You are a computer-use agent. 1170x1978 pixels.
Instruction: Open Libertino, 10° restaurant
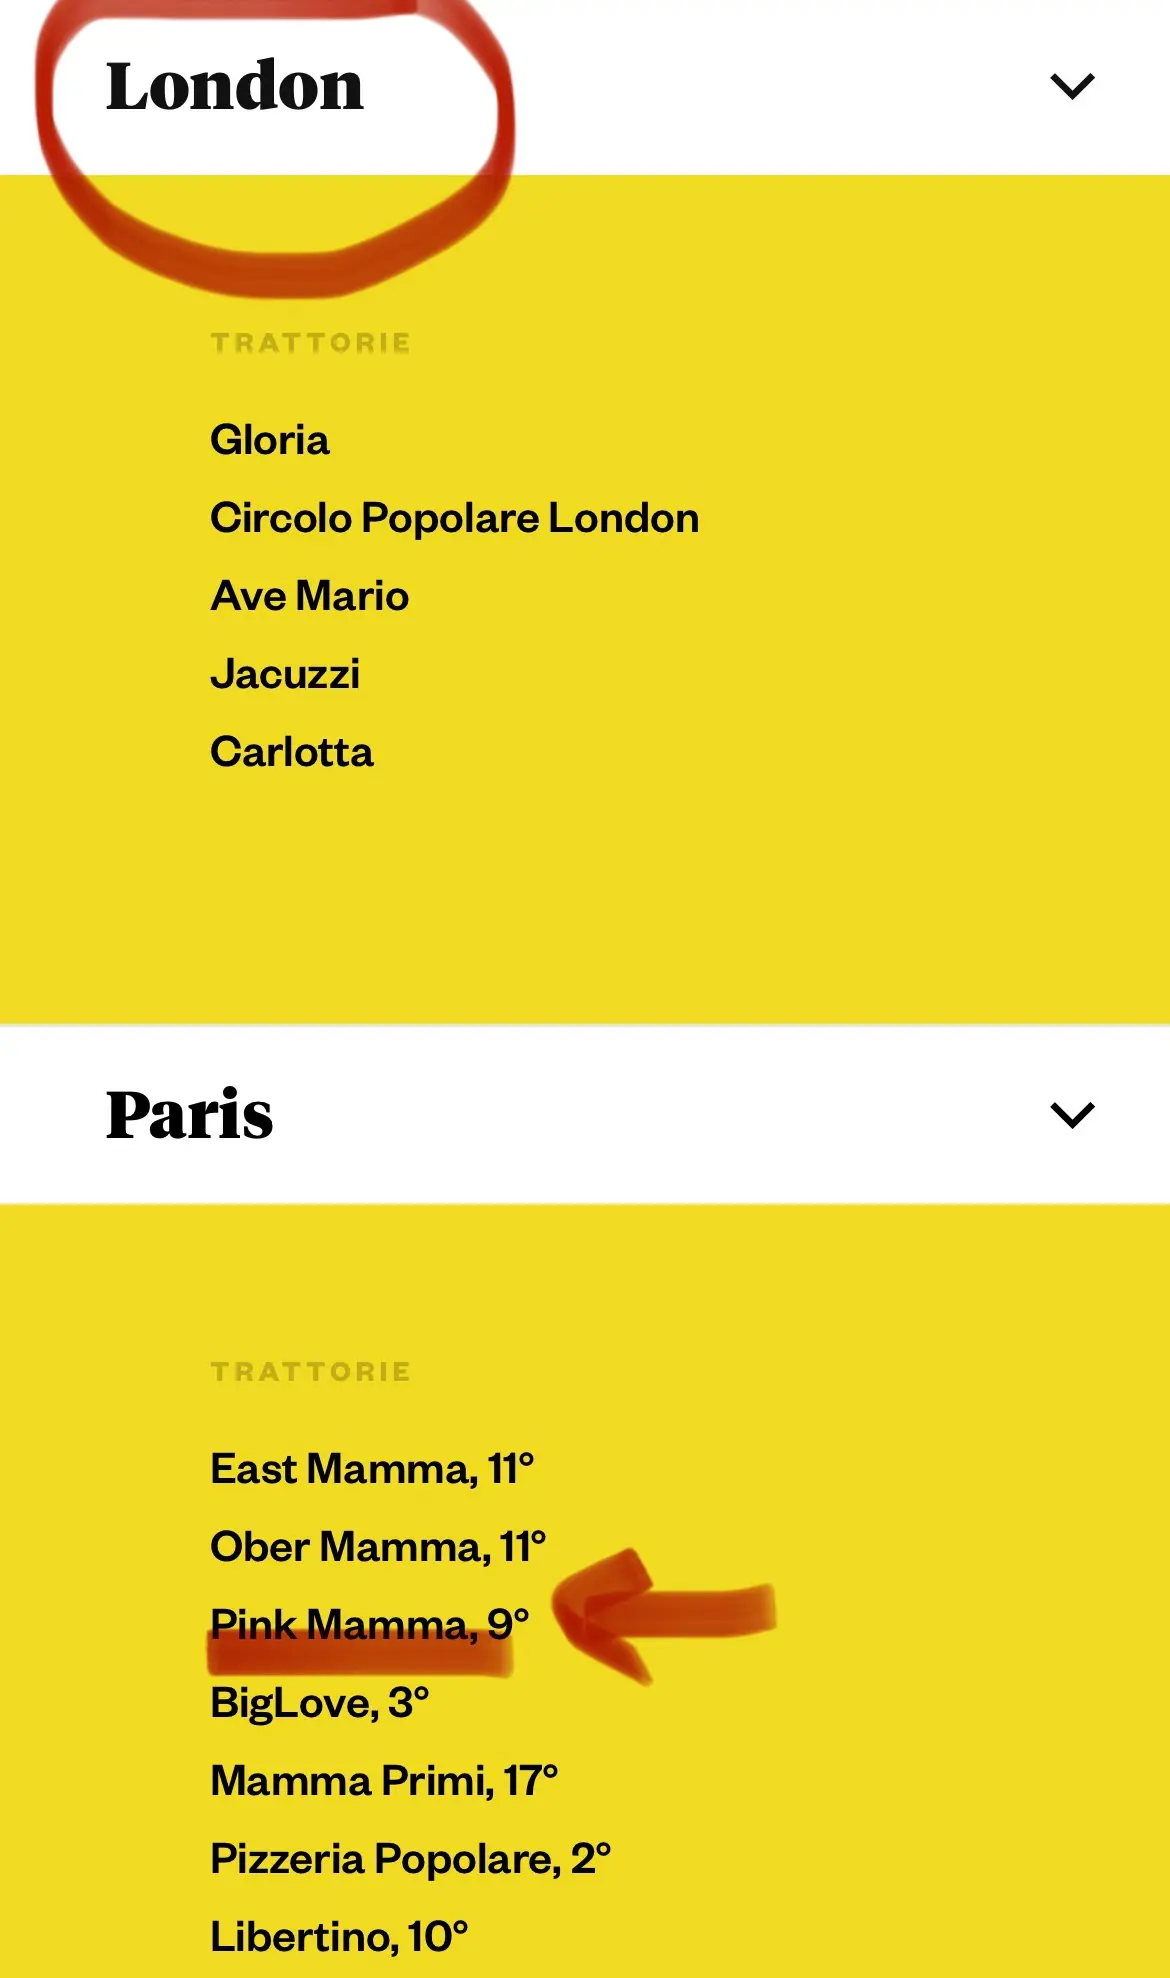pos(339,1937)
